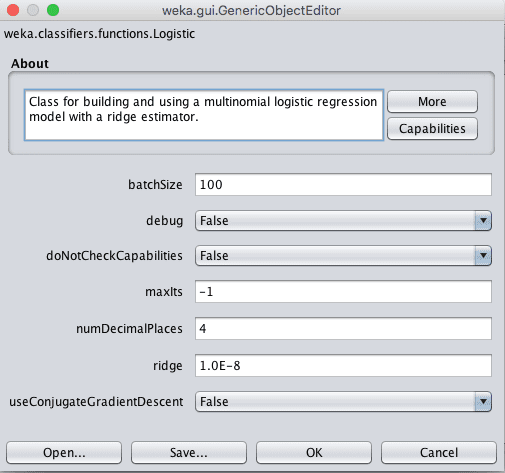Click the green zoom window button
Image resolution: width=505 pixels, height=473 pixels.
[x=53, y=10]
